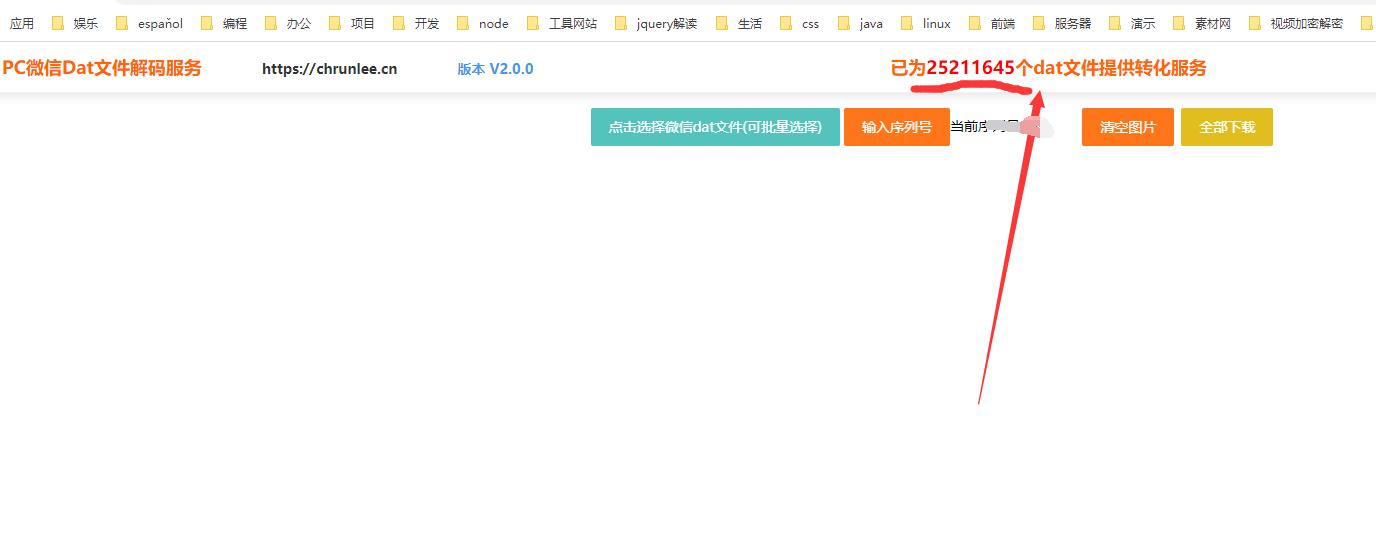Open the 素材网 bookmark folder
This screenshot has width=1376, height=535.
click(1202, 23)
